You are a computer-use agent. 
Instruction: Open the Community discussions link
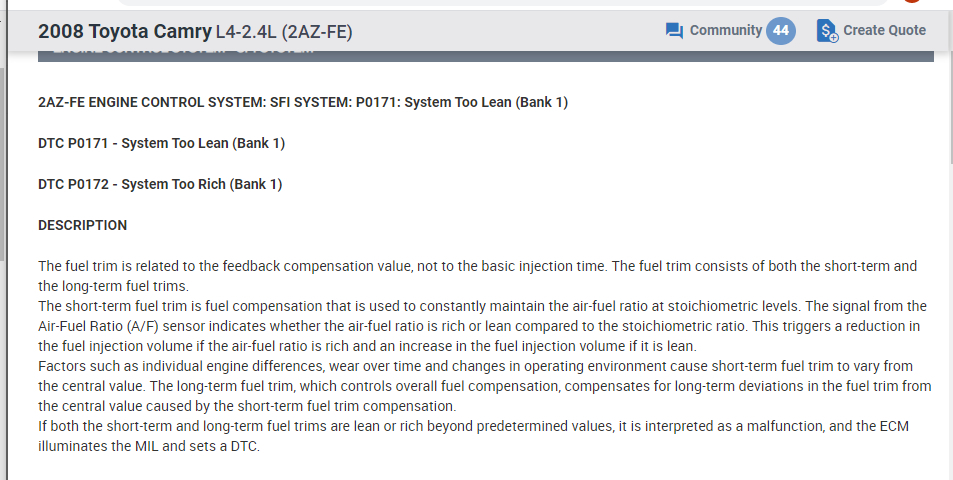click(x=725, y=31)
